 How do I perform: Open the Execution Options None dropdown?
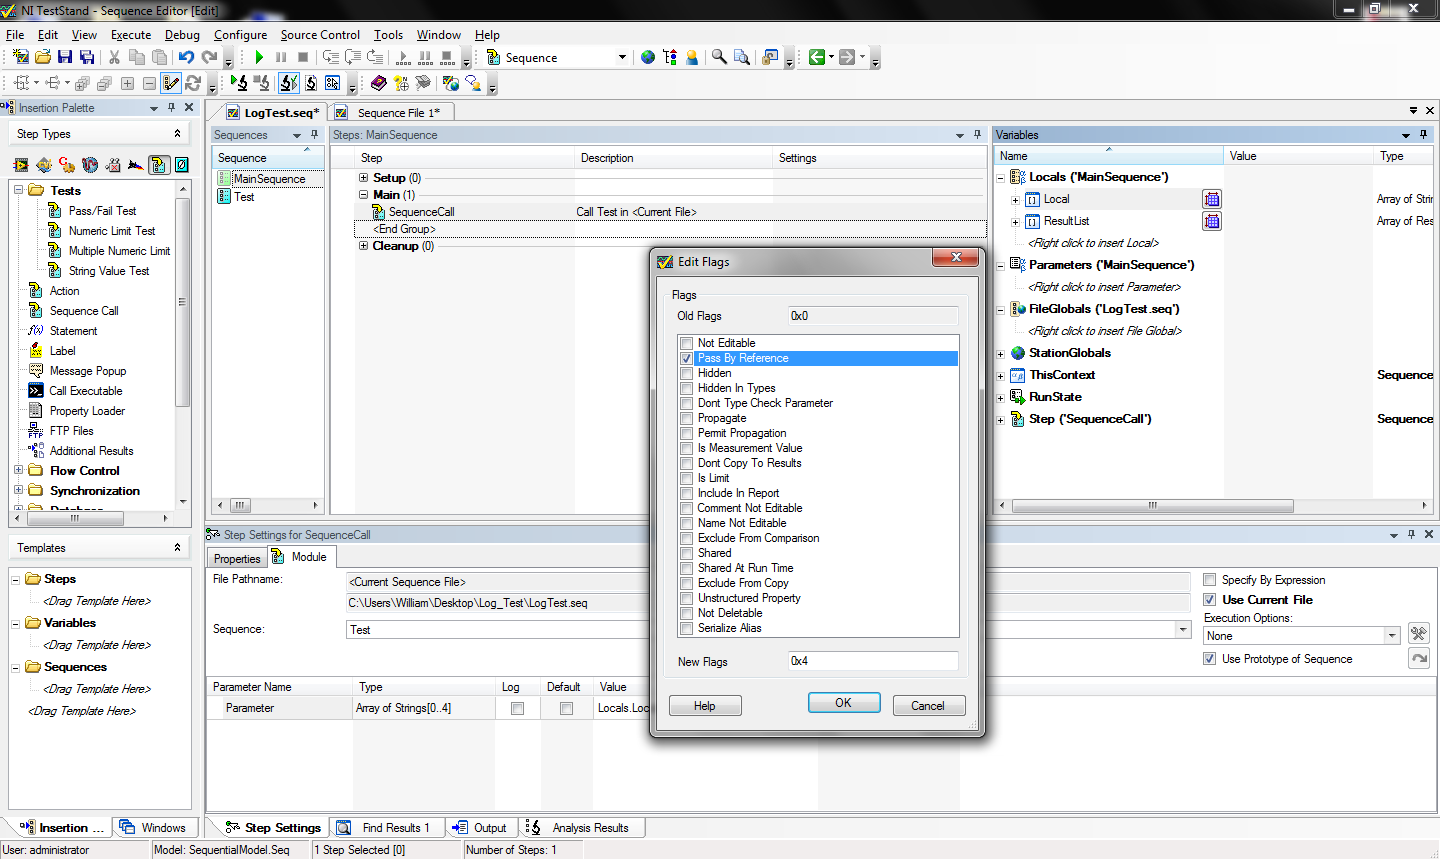pos(1391,636)
